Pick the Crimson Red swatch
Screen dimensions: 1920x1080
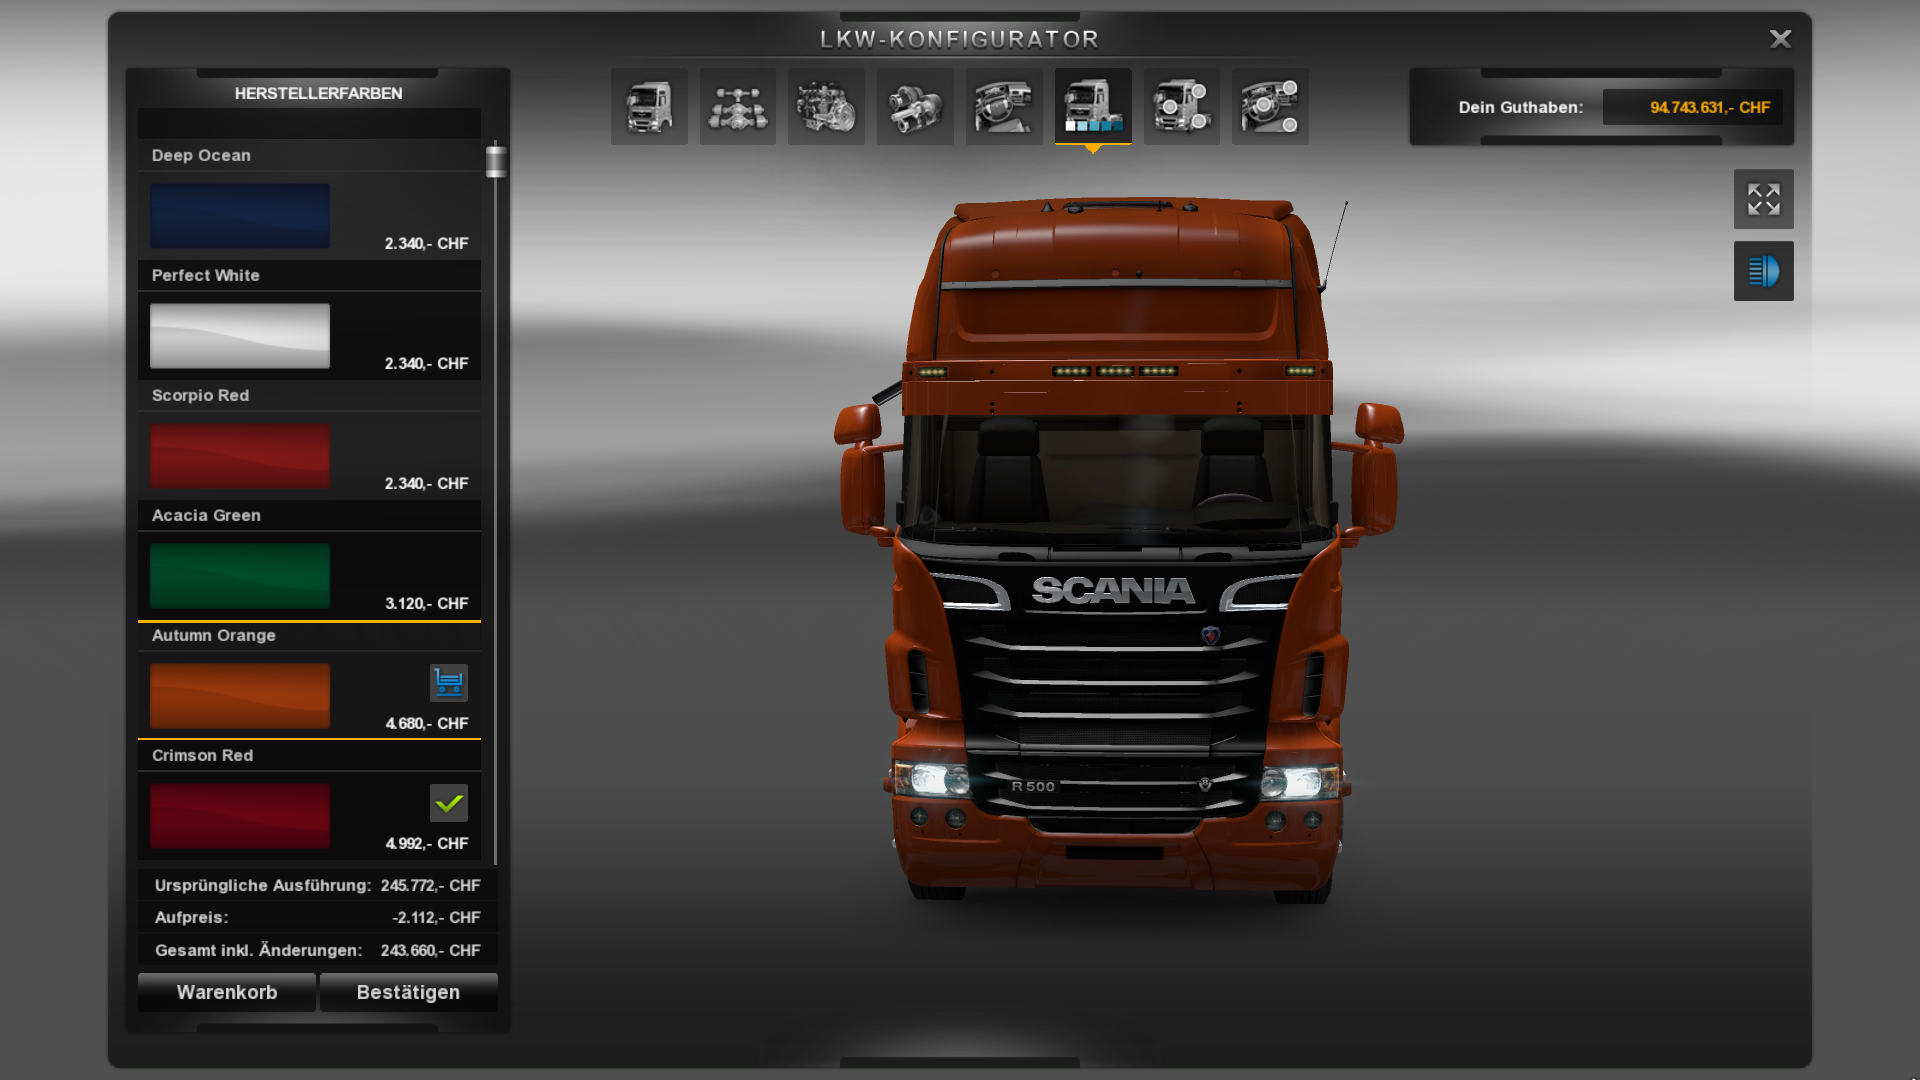240,816
